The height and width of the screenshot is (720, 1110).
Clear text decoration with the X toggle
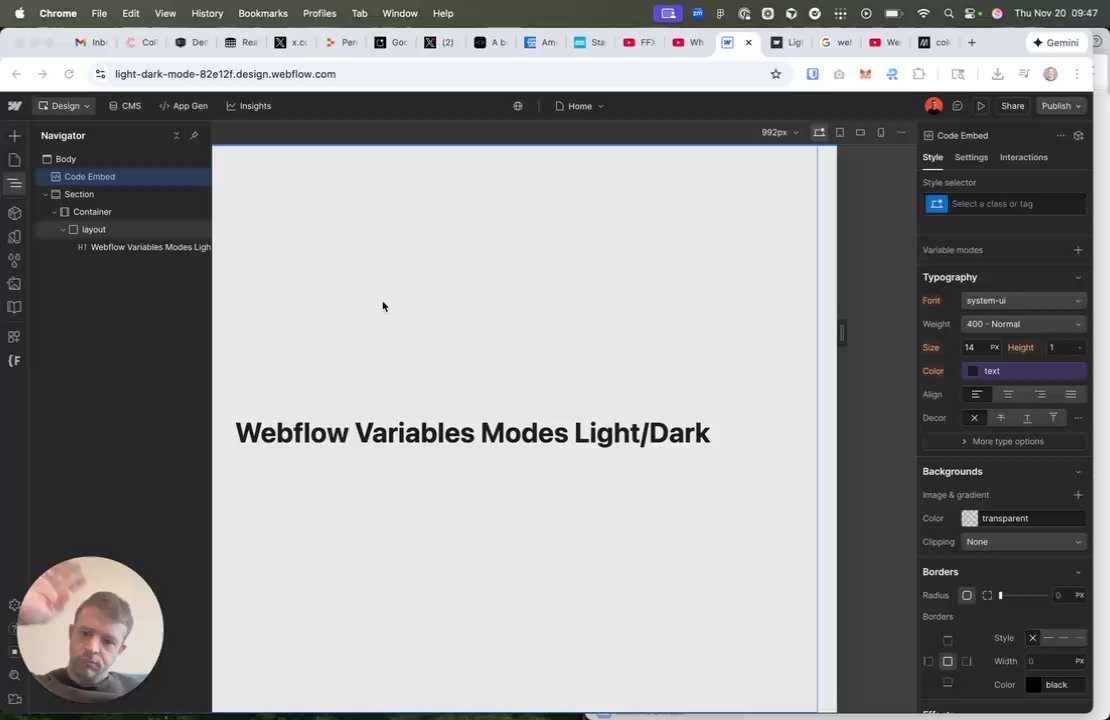pos(974,418)
